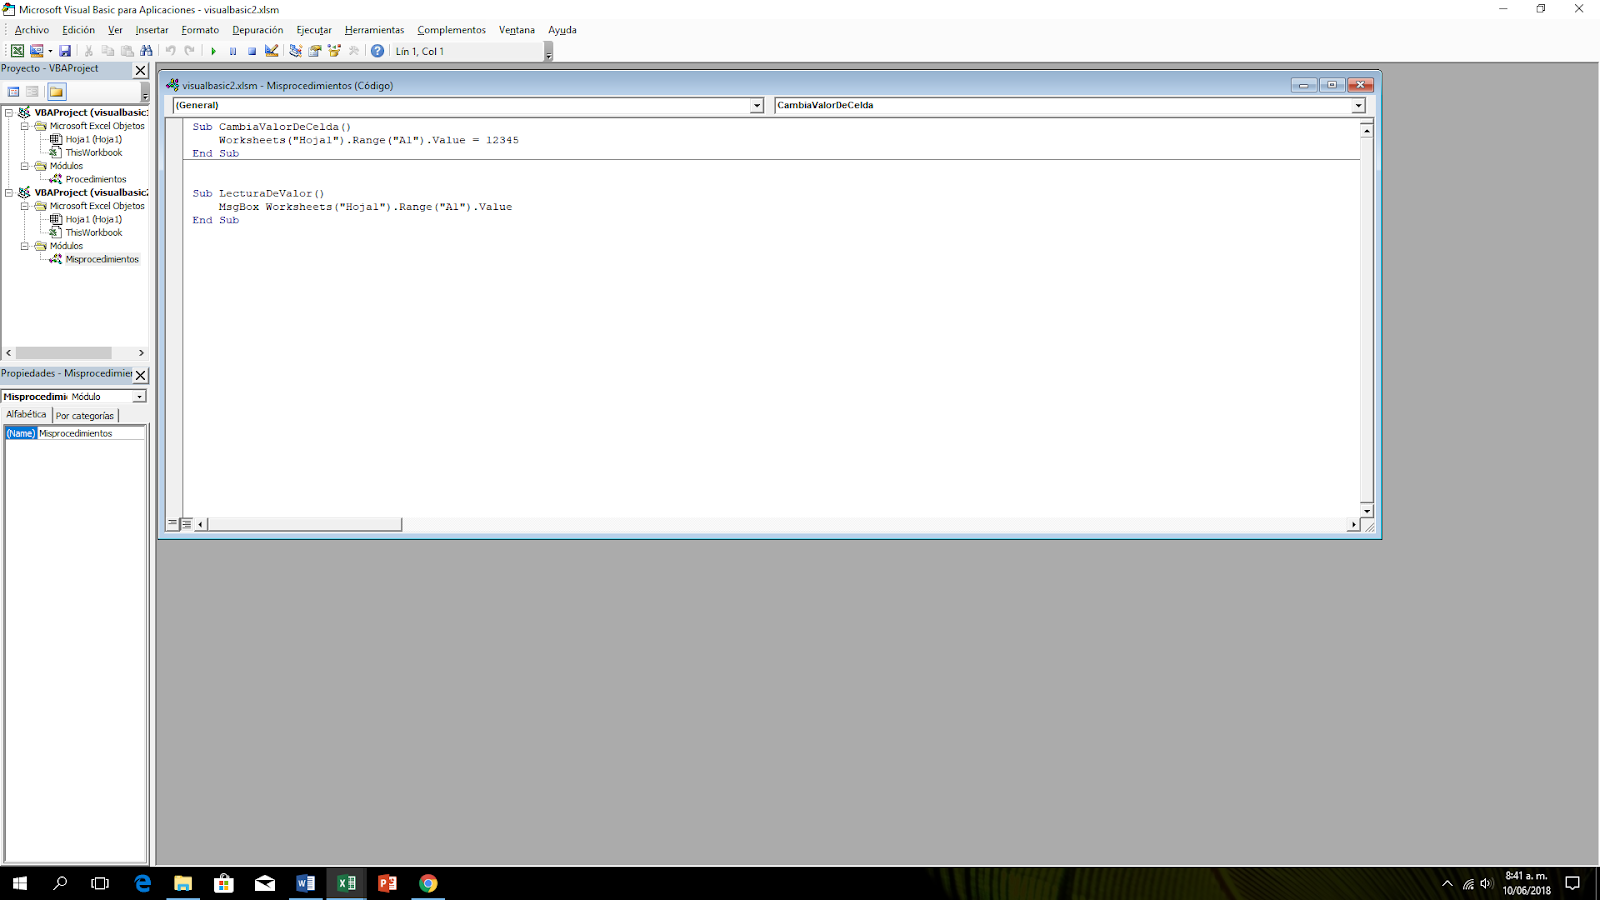
Task: Collapse the first VBAProject tree node
Action: (x=7, y=112)
